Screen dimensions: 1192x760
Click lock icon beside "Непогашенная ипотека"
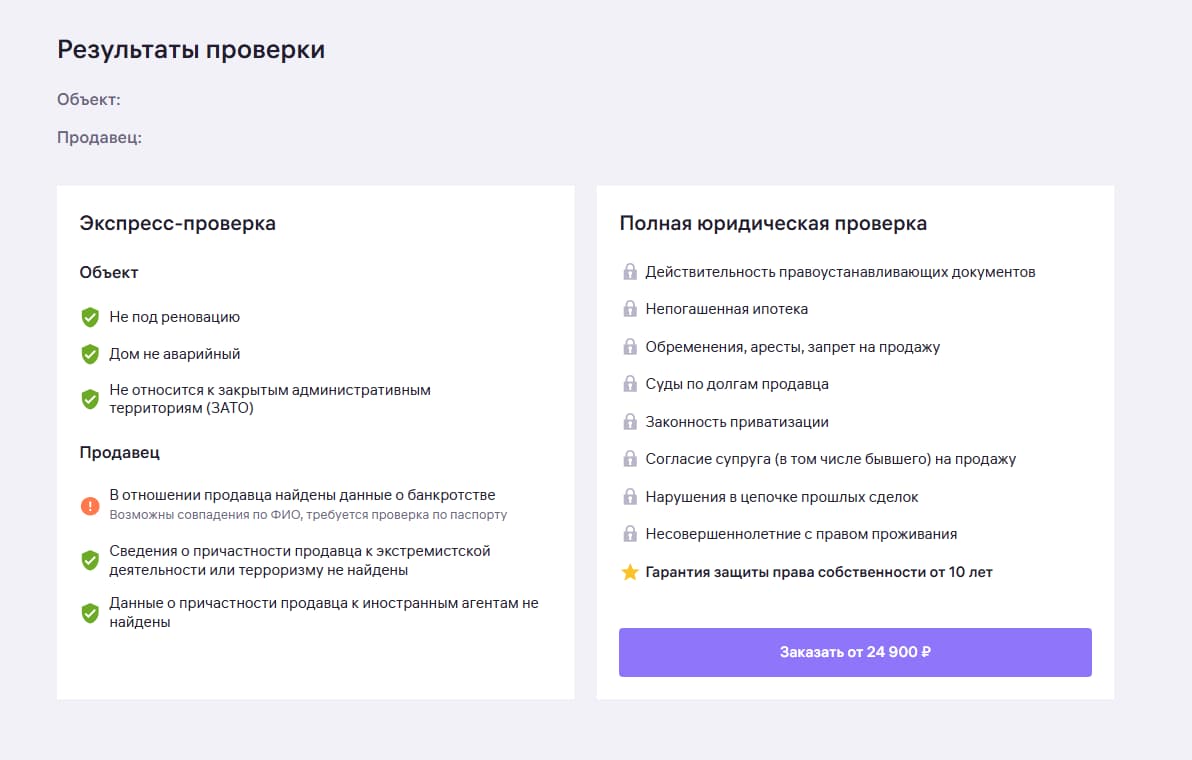(x=630, y=309)
